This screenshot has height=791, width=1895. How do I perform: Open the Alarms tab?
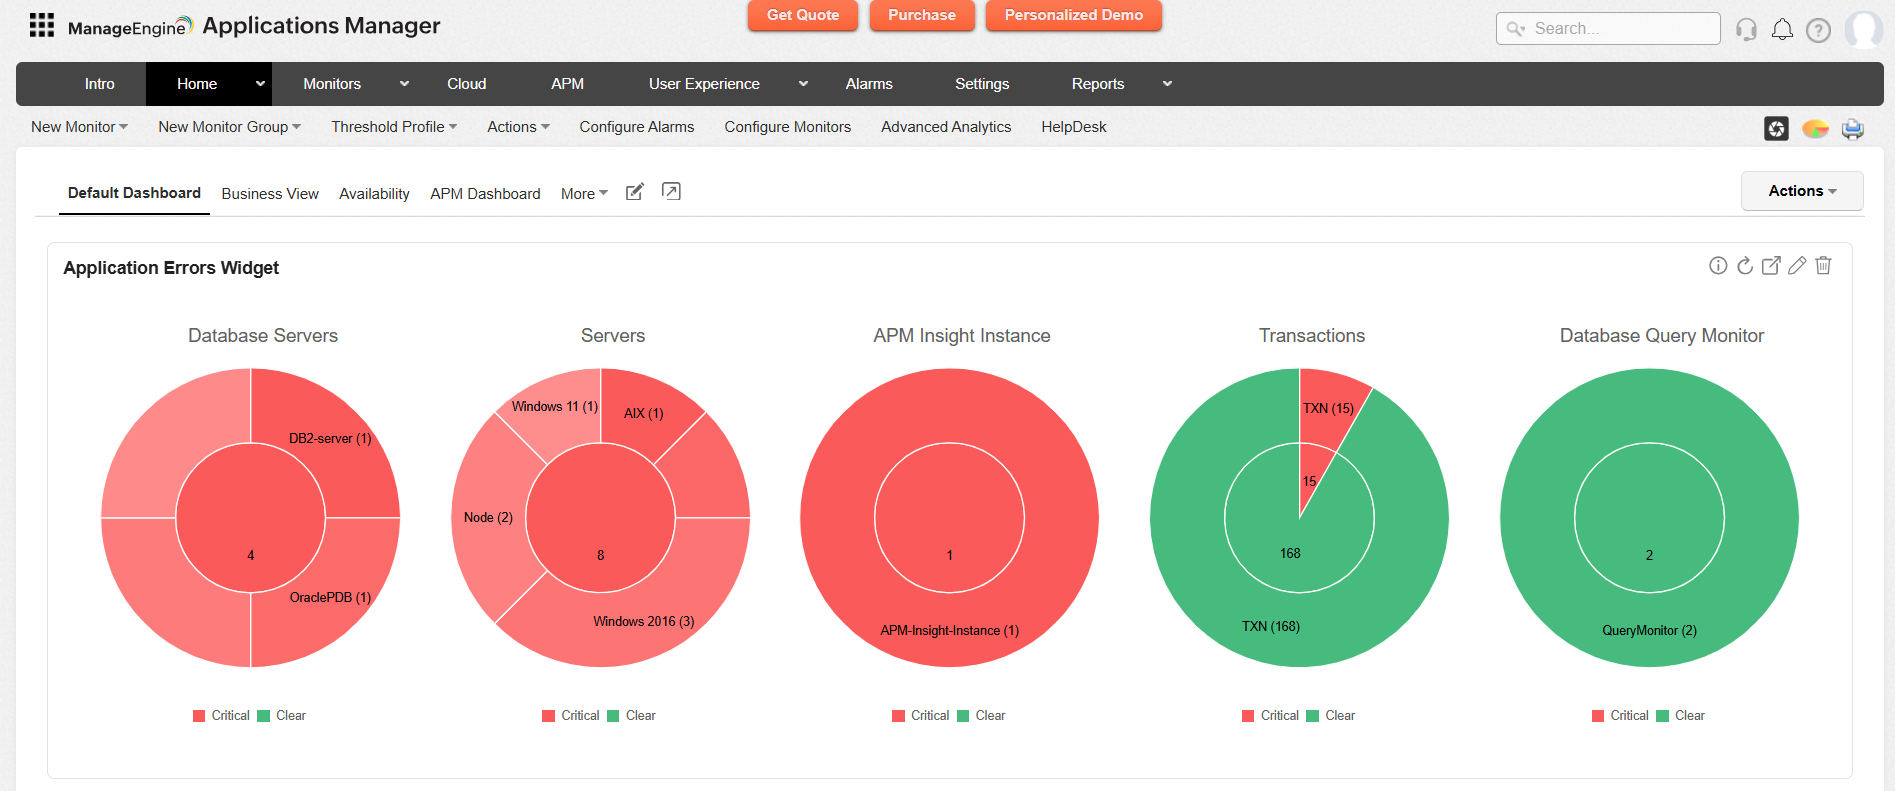tap(869, 84)
